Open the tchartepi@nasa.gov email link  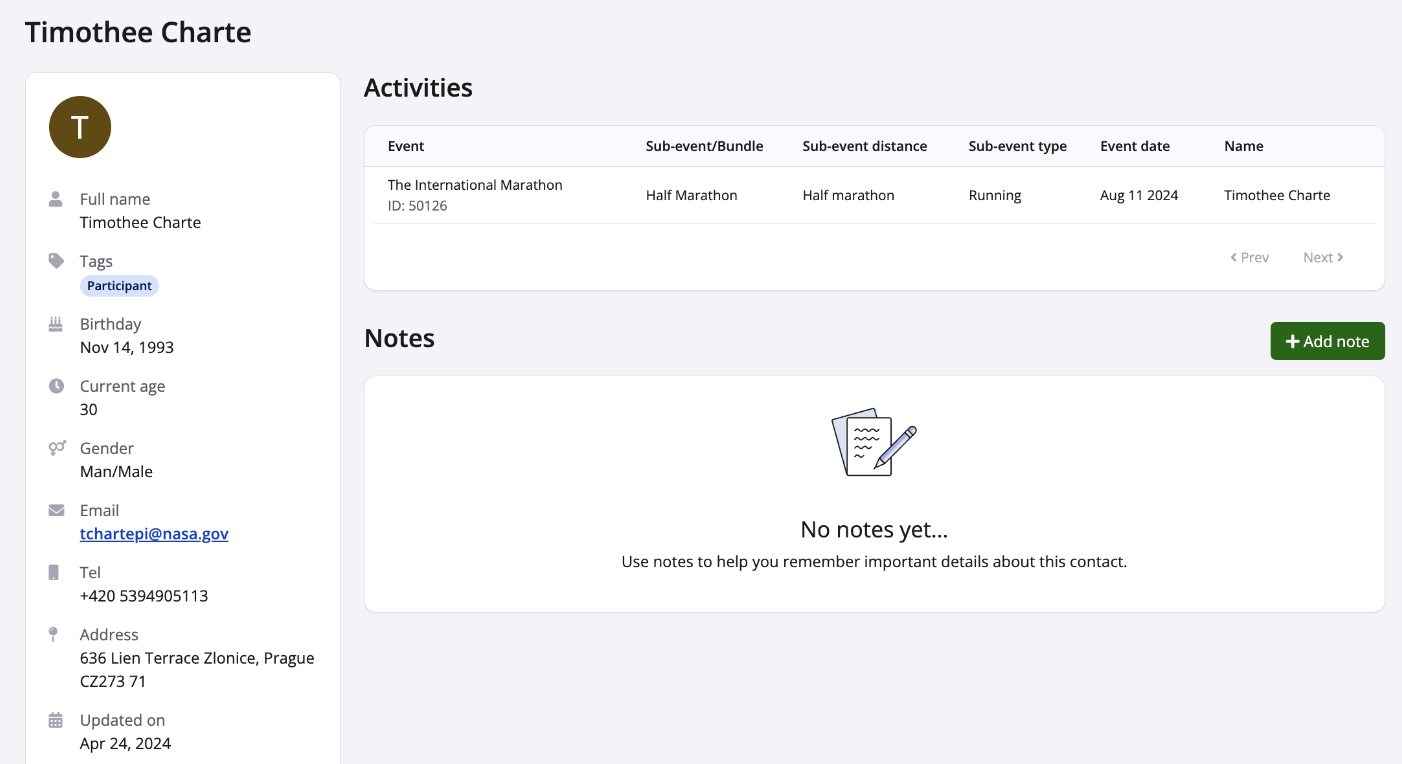[154, 534]
